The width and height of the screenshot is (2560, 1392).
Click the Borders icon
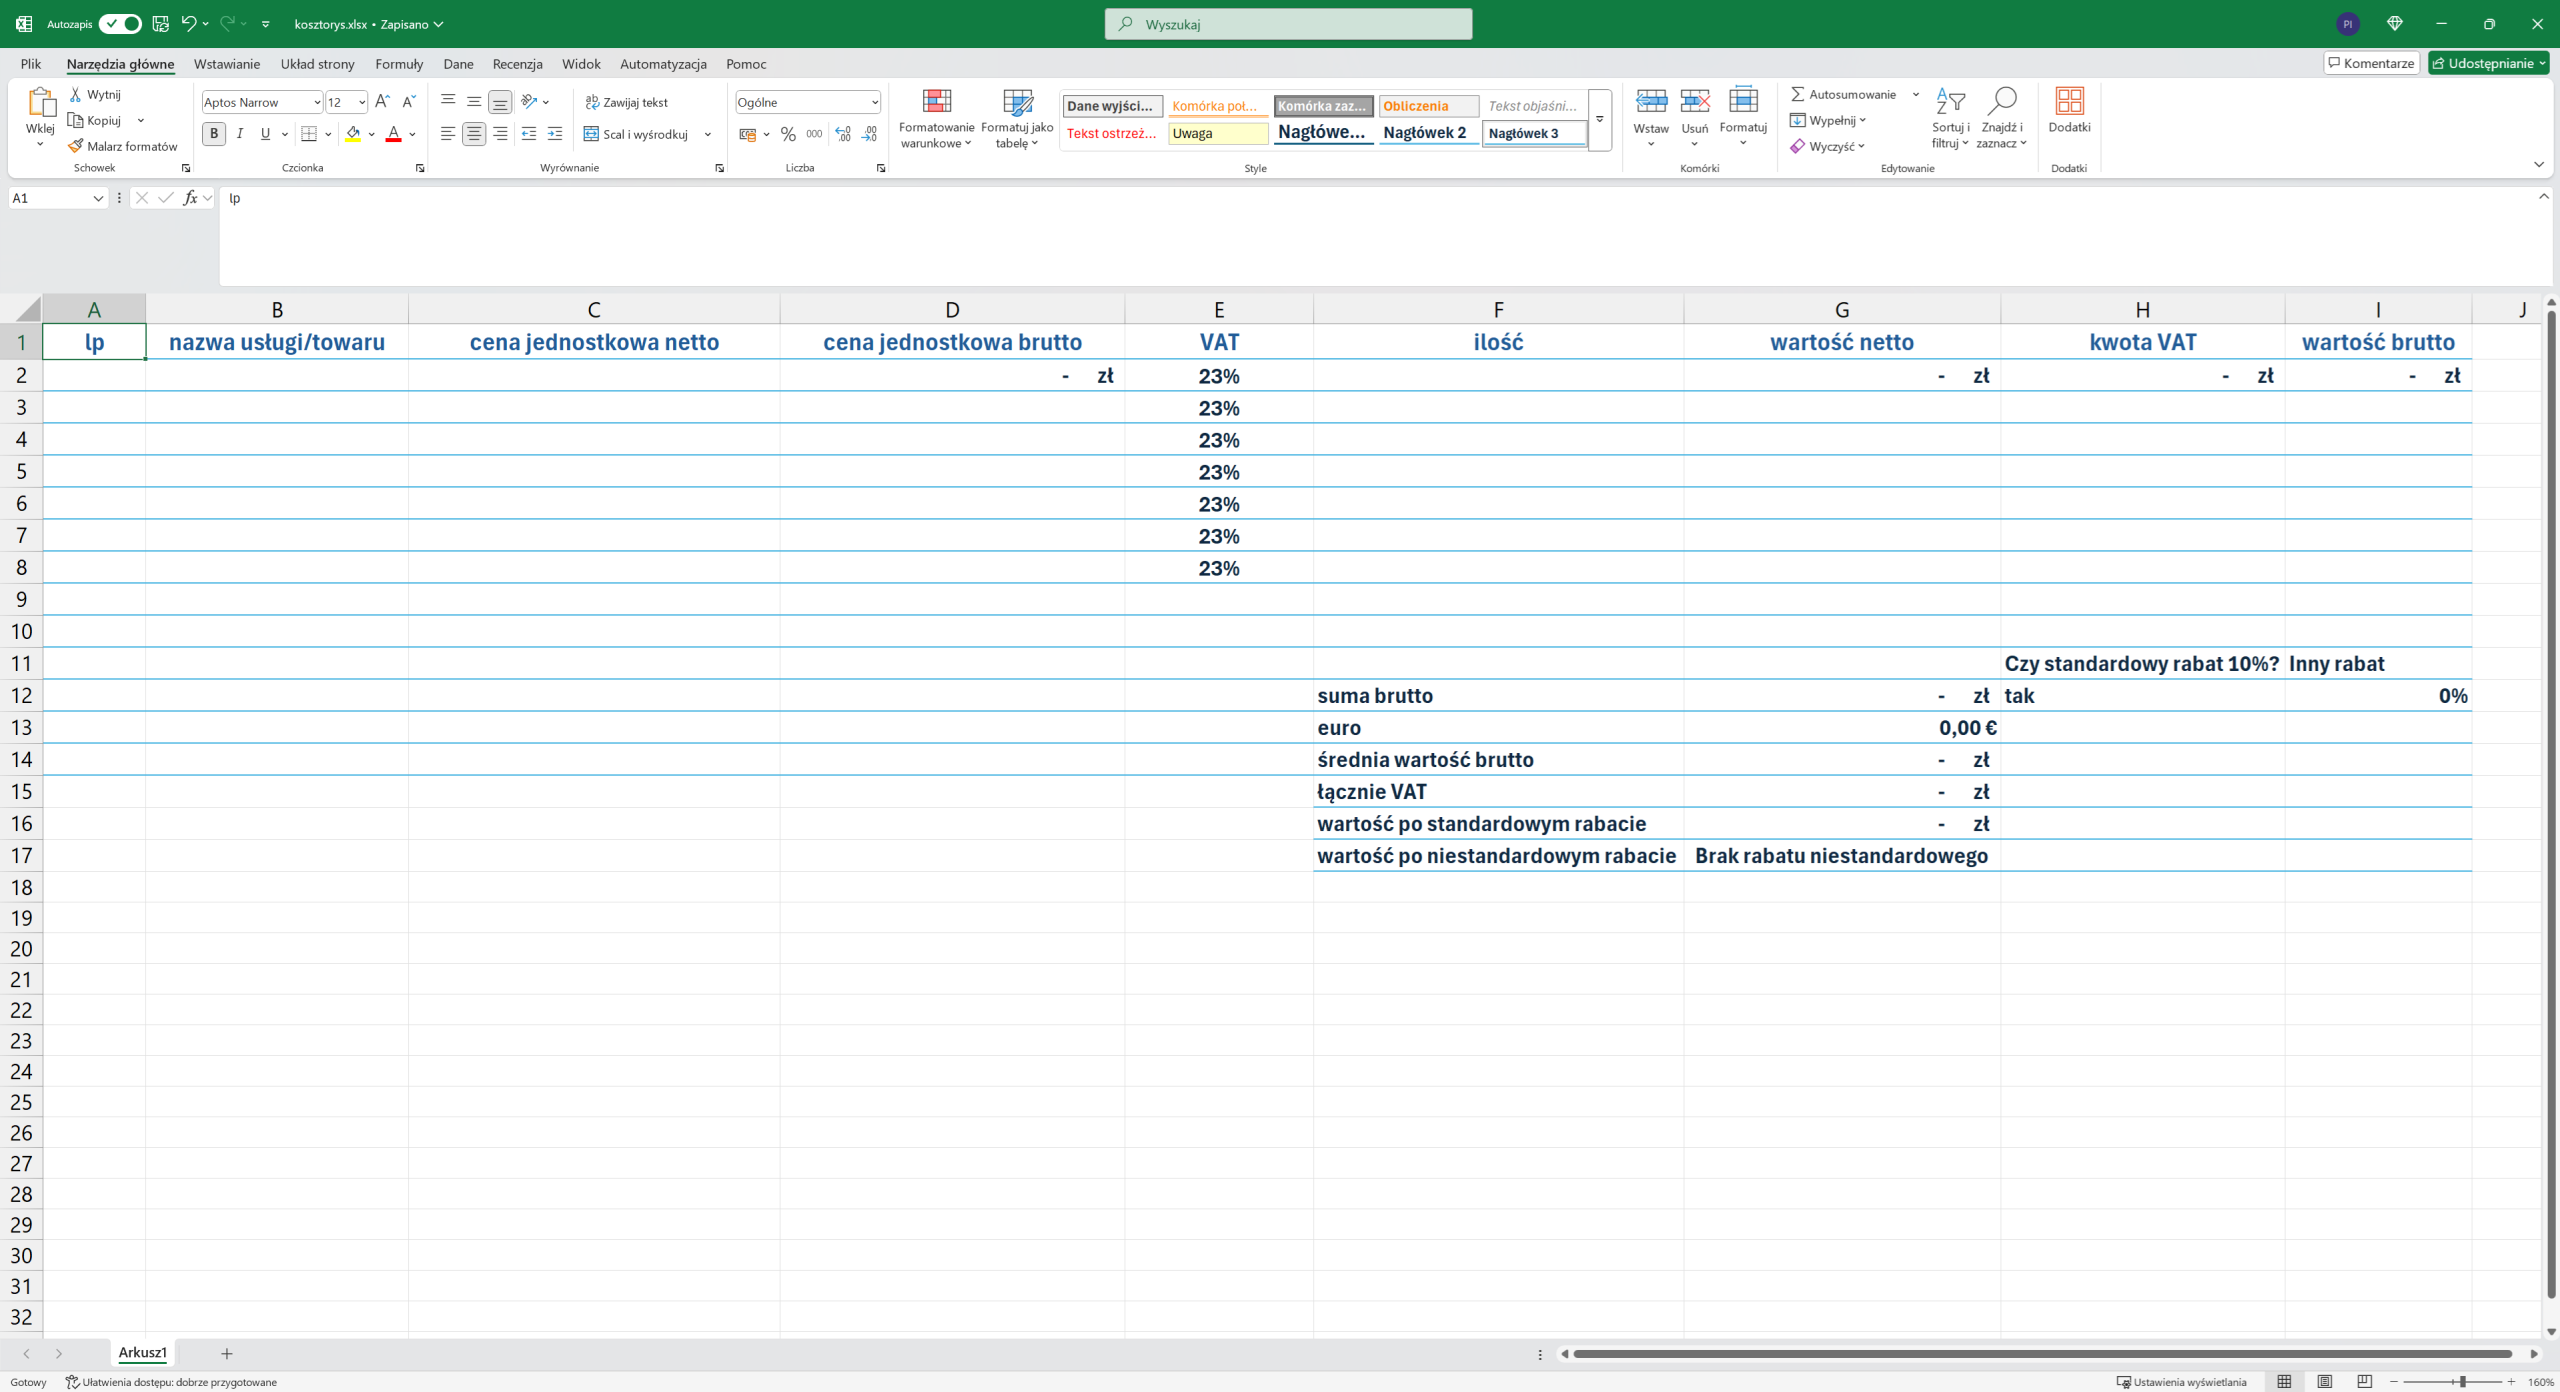(x=309, y=134)
